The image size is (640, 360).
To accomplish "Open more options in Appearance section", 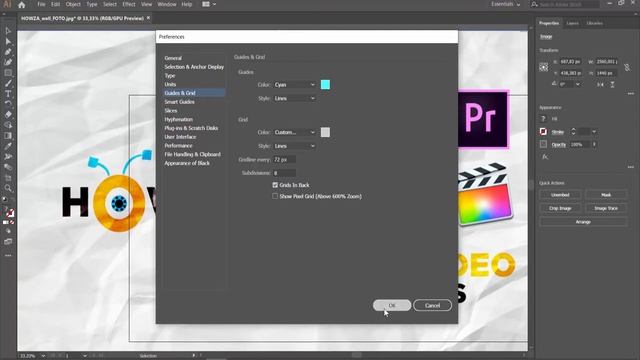I will [631, 167].
